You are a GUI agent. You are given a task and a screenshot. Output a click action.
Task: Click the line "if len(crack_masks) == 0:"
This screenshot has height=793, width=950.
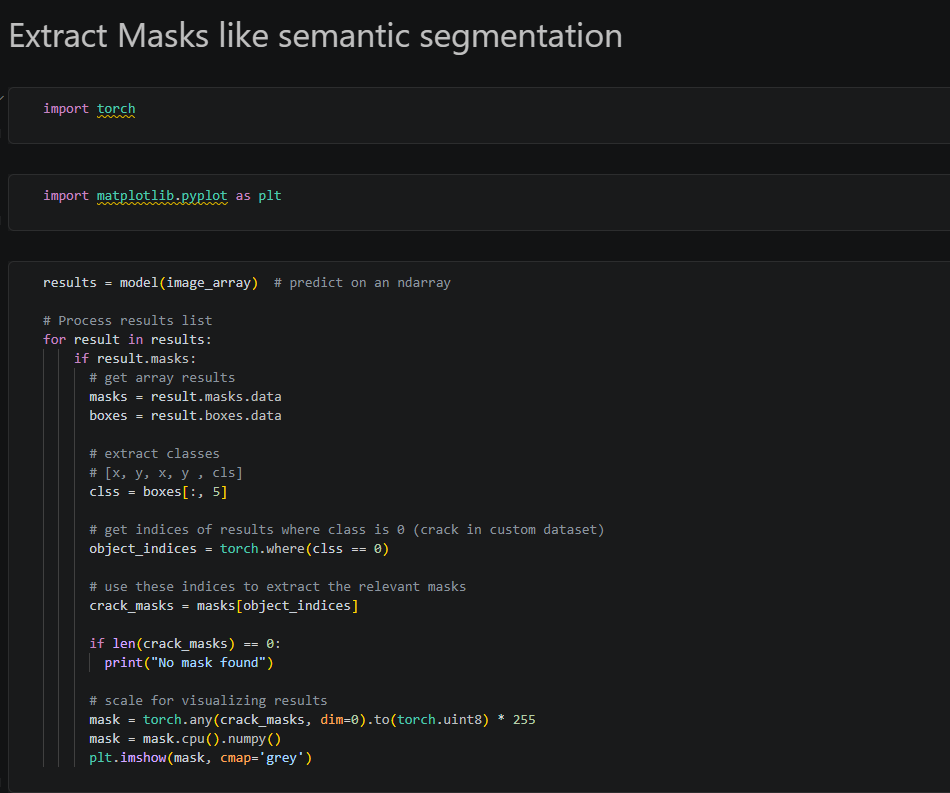coord(185,644)
